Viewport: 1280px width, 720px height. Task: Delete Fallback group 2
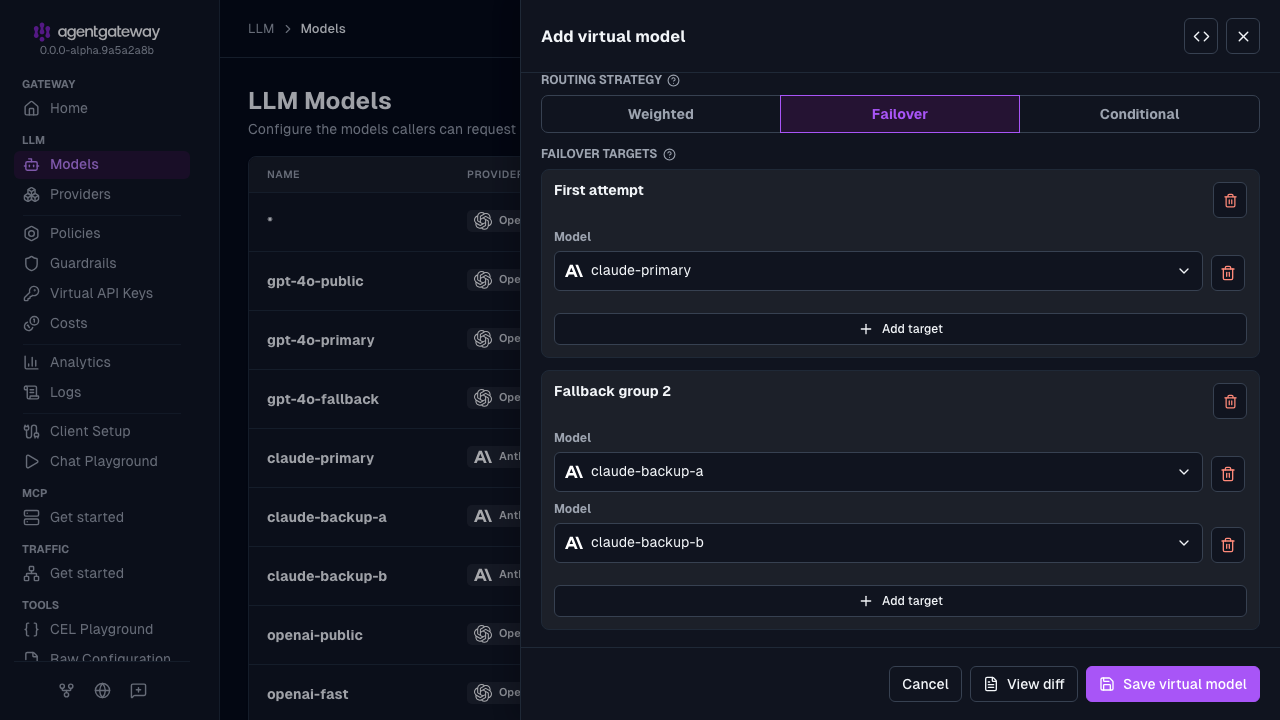1230,401
